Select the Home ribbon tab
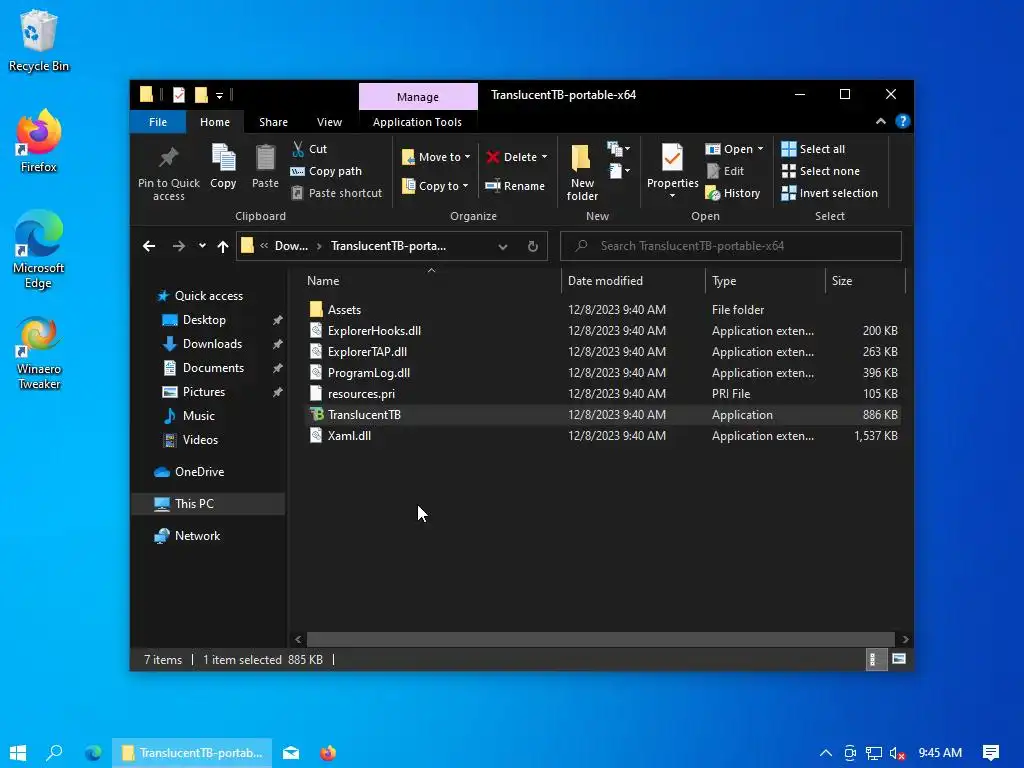 (x=215, y=122)
